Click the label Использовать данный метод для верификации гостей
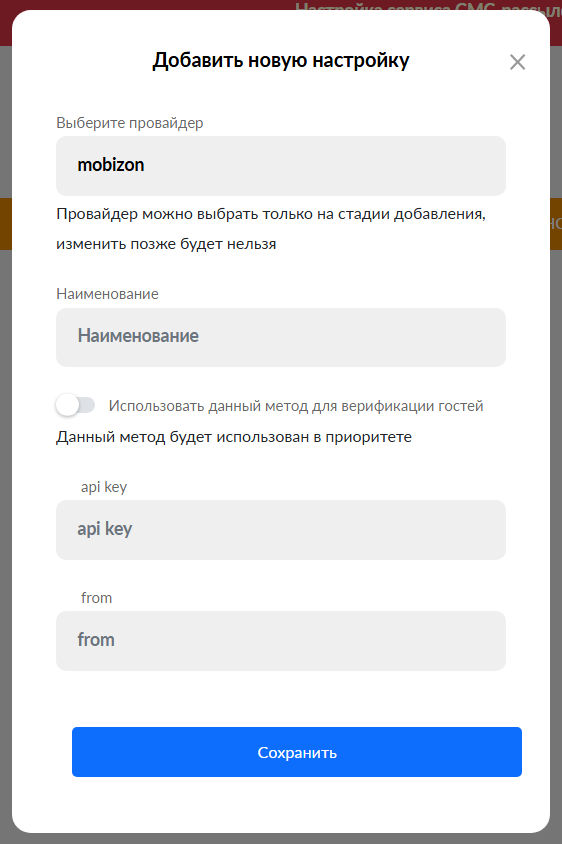Screen dimensions: 562x844 point(296,405)
